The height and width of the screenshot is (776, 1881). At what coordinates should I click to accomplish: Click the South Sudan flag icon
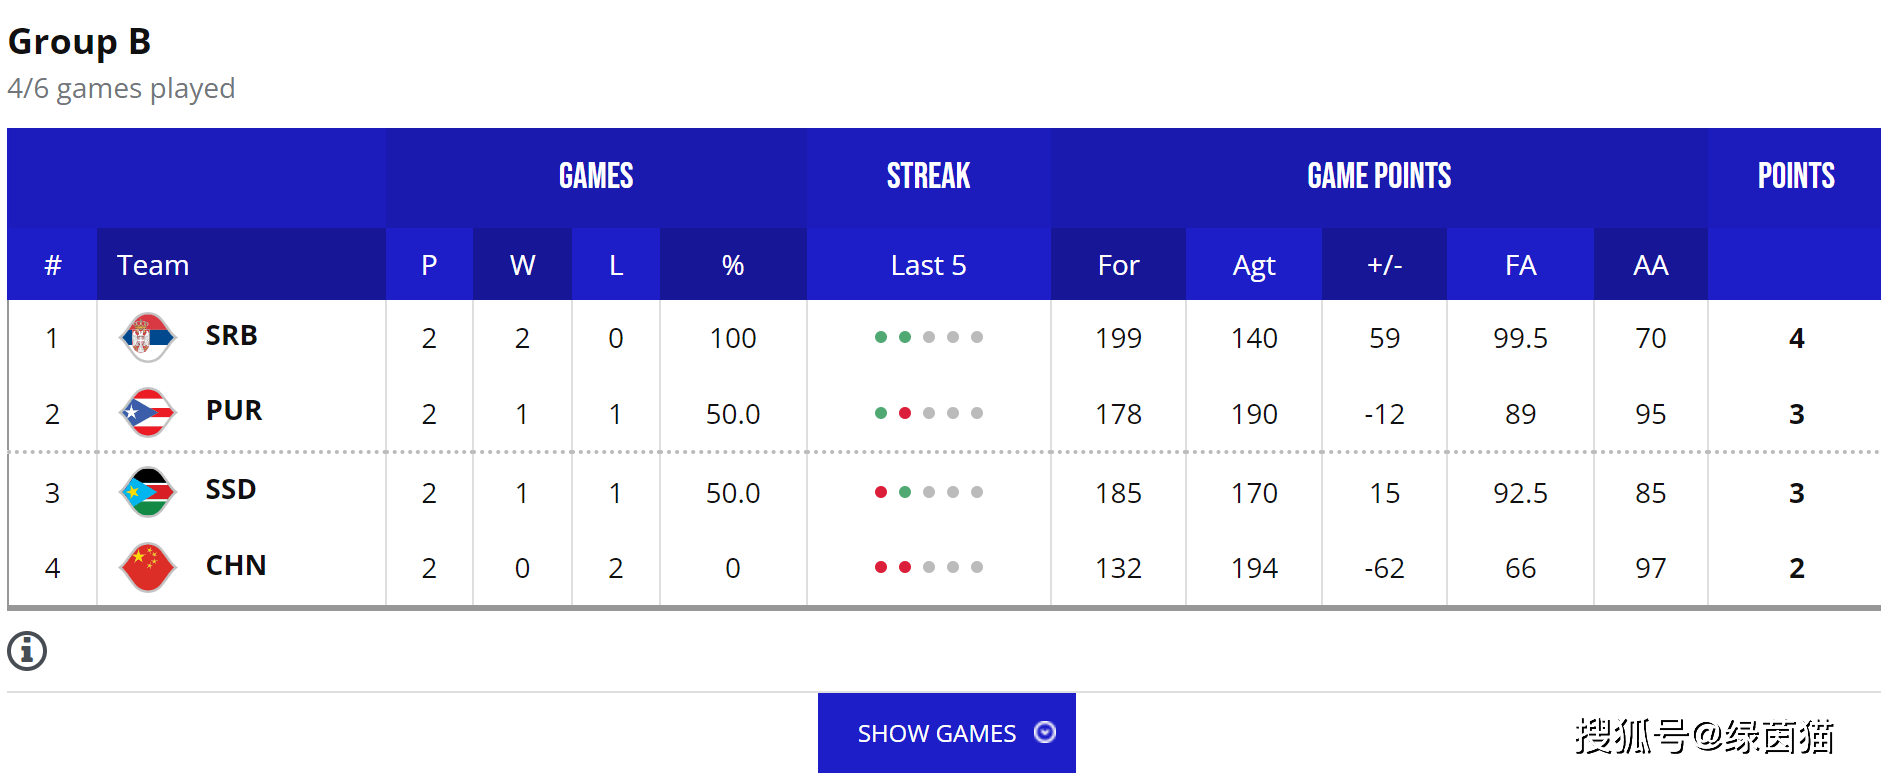point(148,492)
